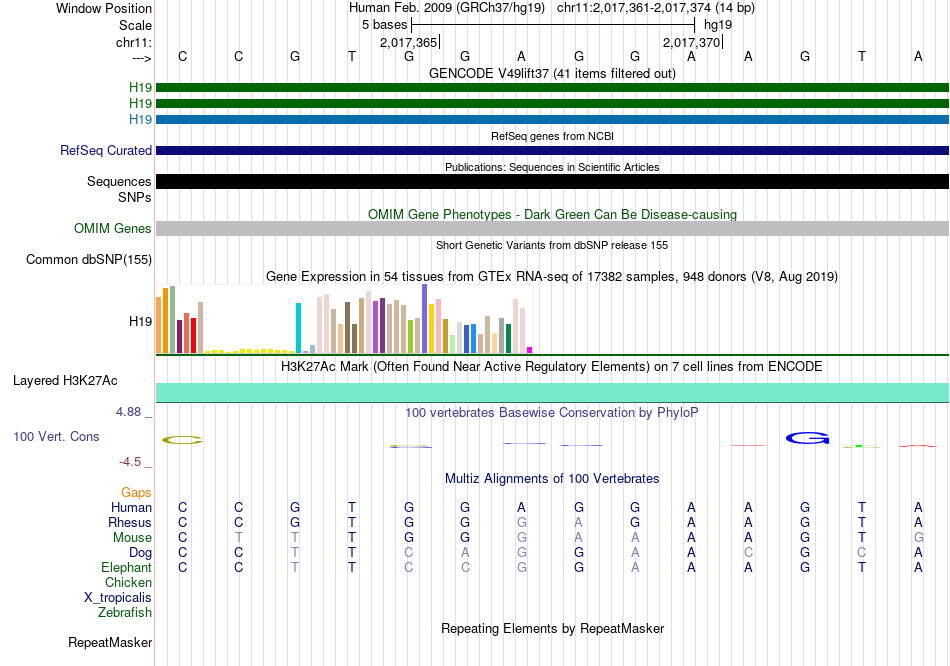Image resolution: width=950 pixels, height=666 pixels.
Task: Click the second dark green H19 transcript bar
Action: (552, 104)
